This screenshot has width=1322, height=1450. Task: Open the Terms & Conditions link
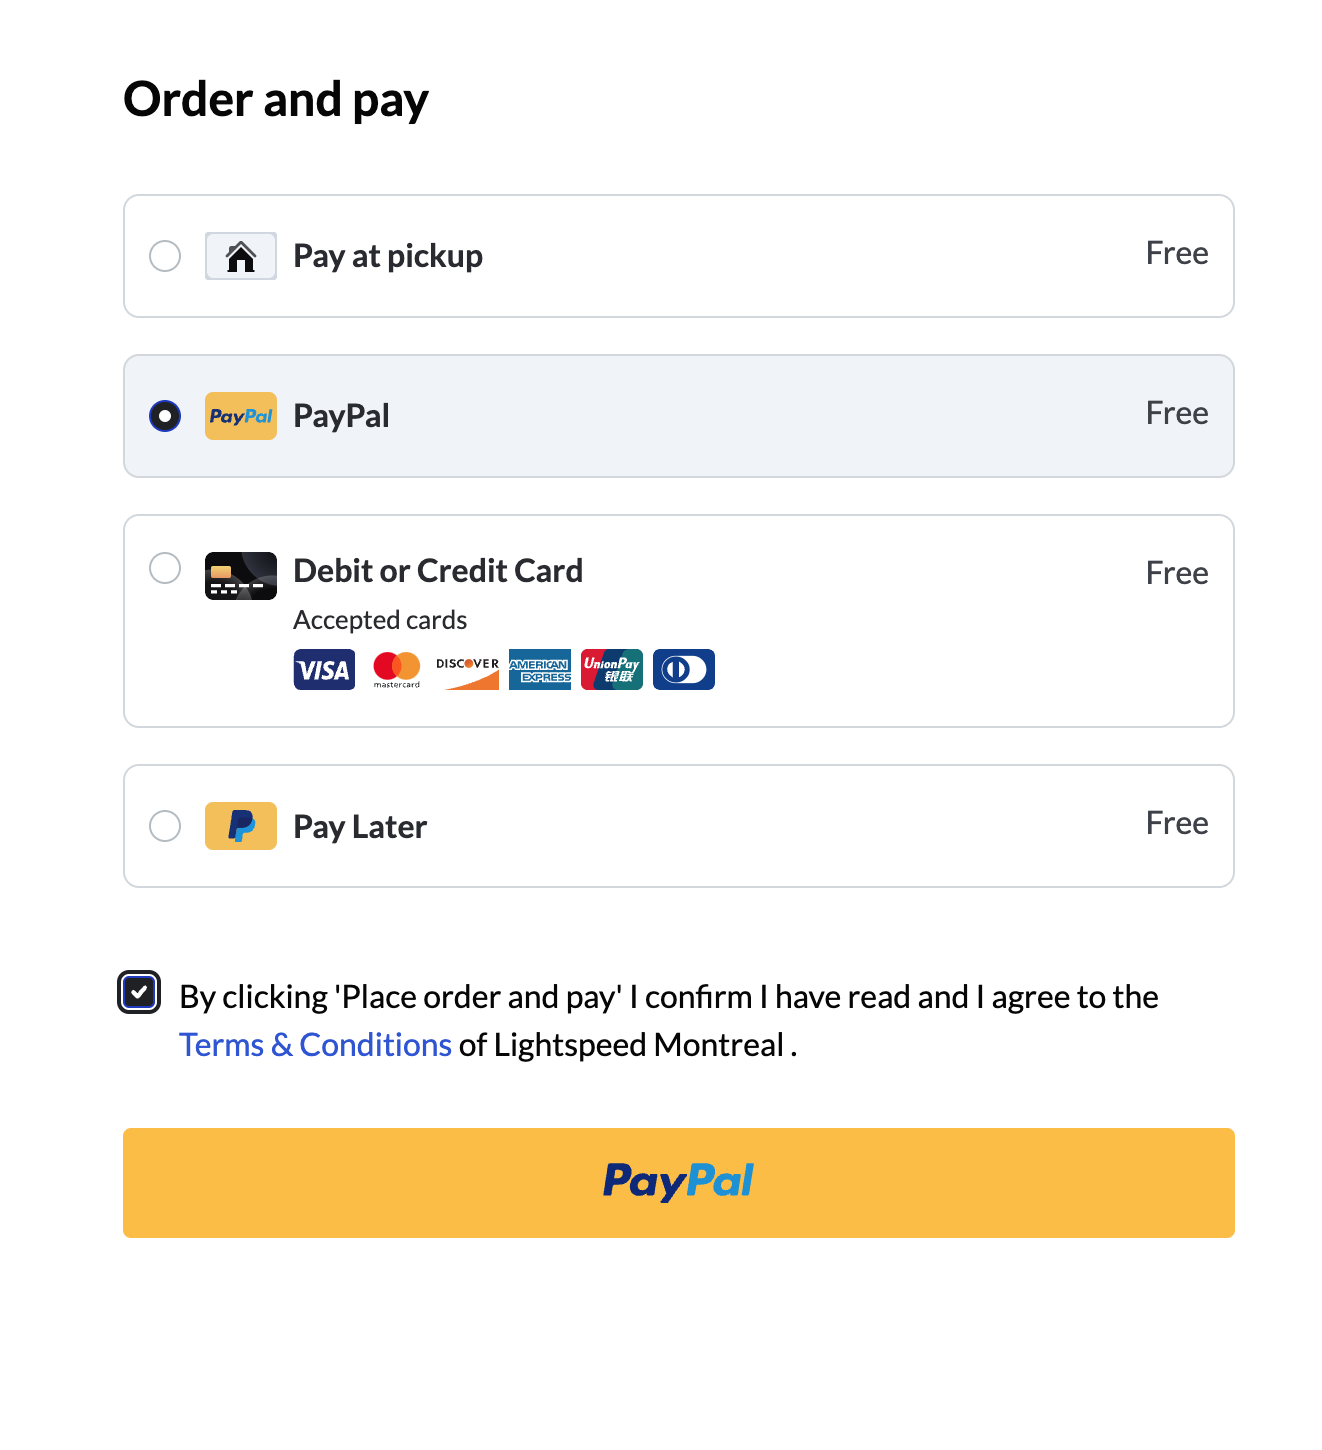point(315,1044)
